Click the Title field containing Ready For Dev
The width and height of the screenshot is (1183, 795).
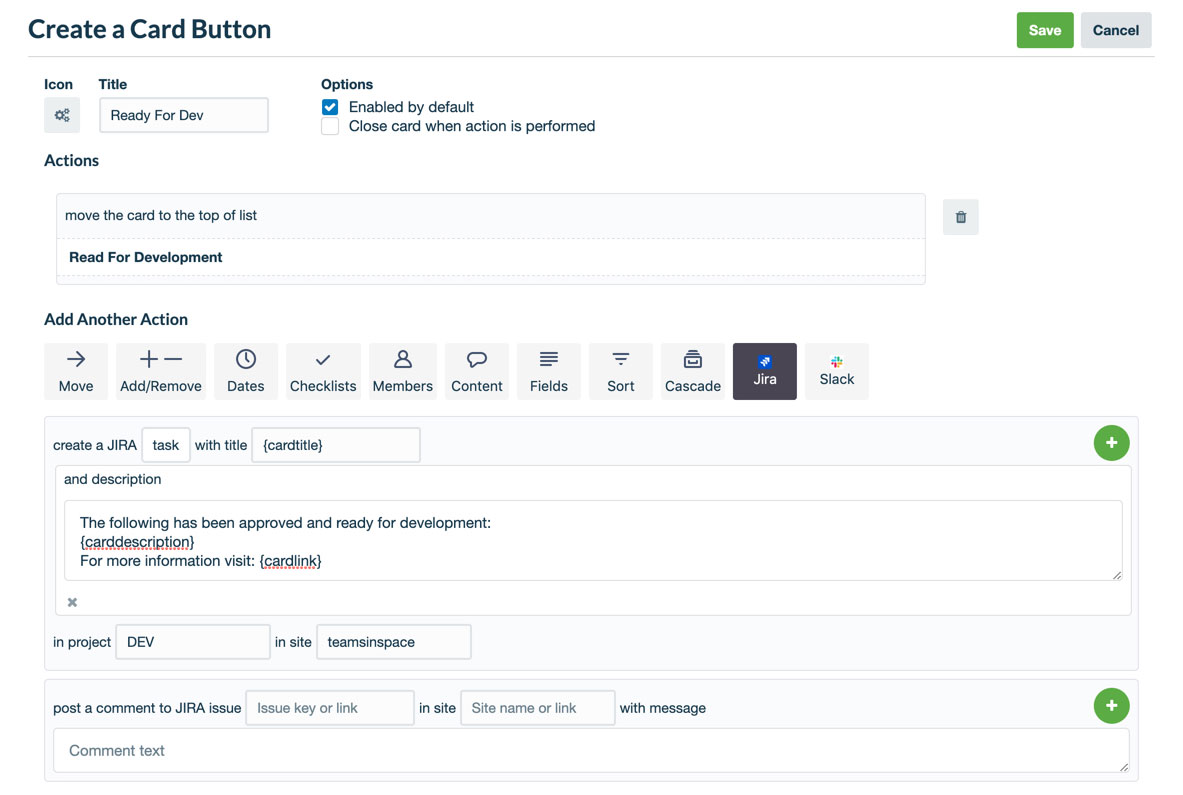click(x=183, y=115)
